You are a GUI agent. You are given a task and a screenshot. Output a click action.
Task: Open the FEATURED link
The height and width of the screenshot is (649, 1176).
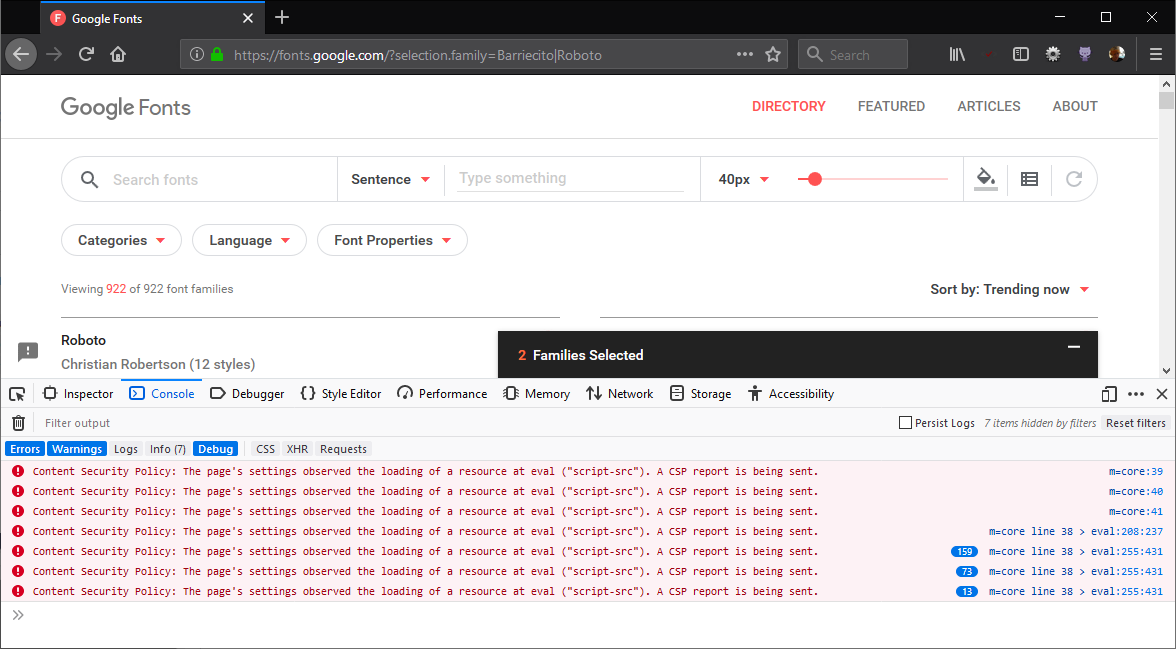click(x=891, y=105)
